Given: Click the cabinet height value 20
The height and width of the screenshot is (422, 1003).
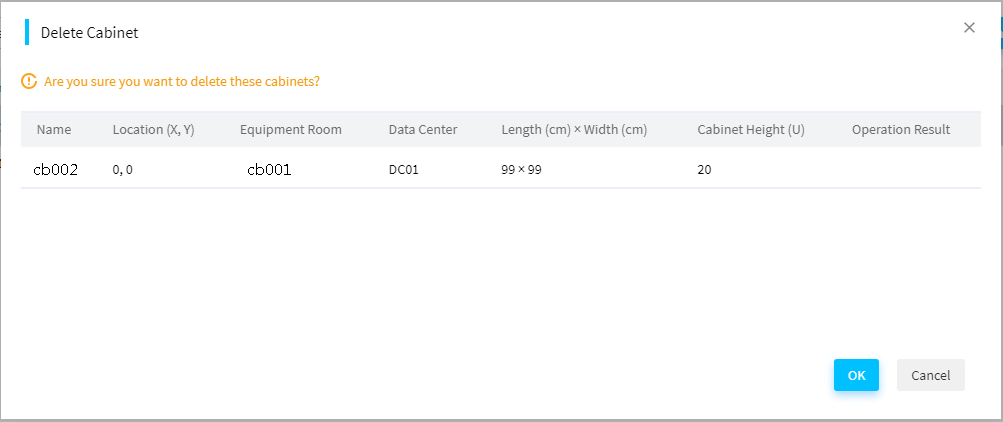Looking at the screenshot, I should pyautogui.click(x=704, y=170).
